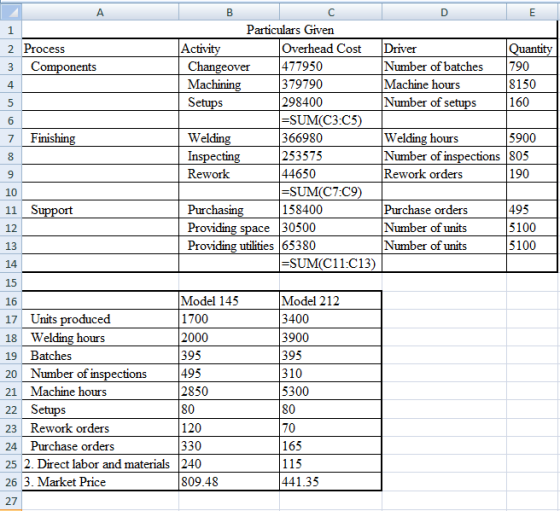Image resolution: width=560 pixels, height=511 pixels.
Task: Click the 'Overhead Cost' header cell
Action: coord(331,48)
